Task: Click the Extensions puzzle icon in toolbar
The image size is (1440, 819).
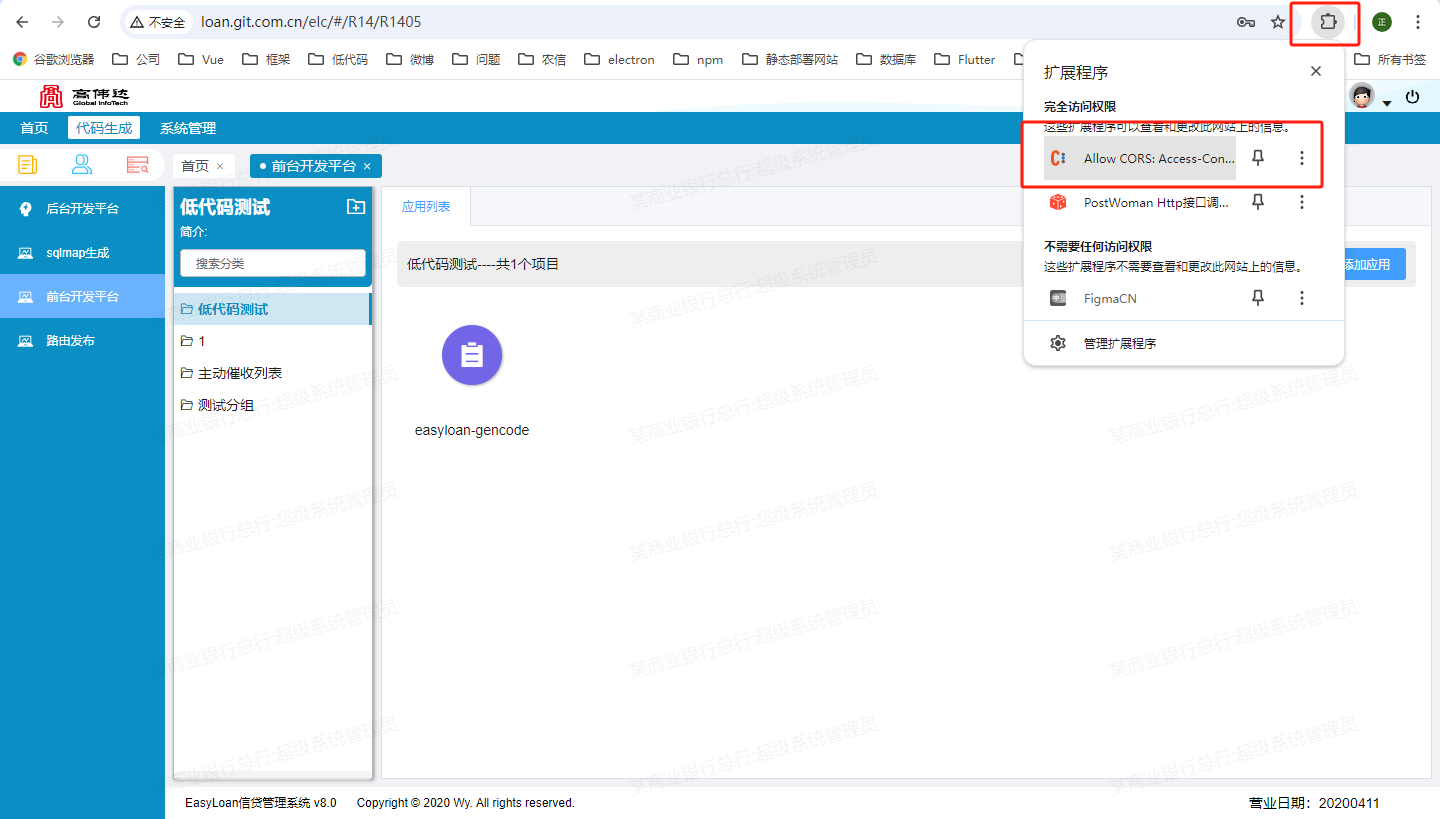Action: click(1328, 22)
